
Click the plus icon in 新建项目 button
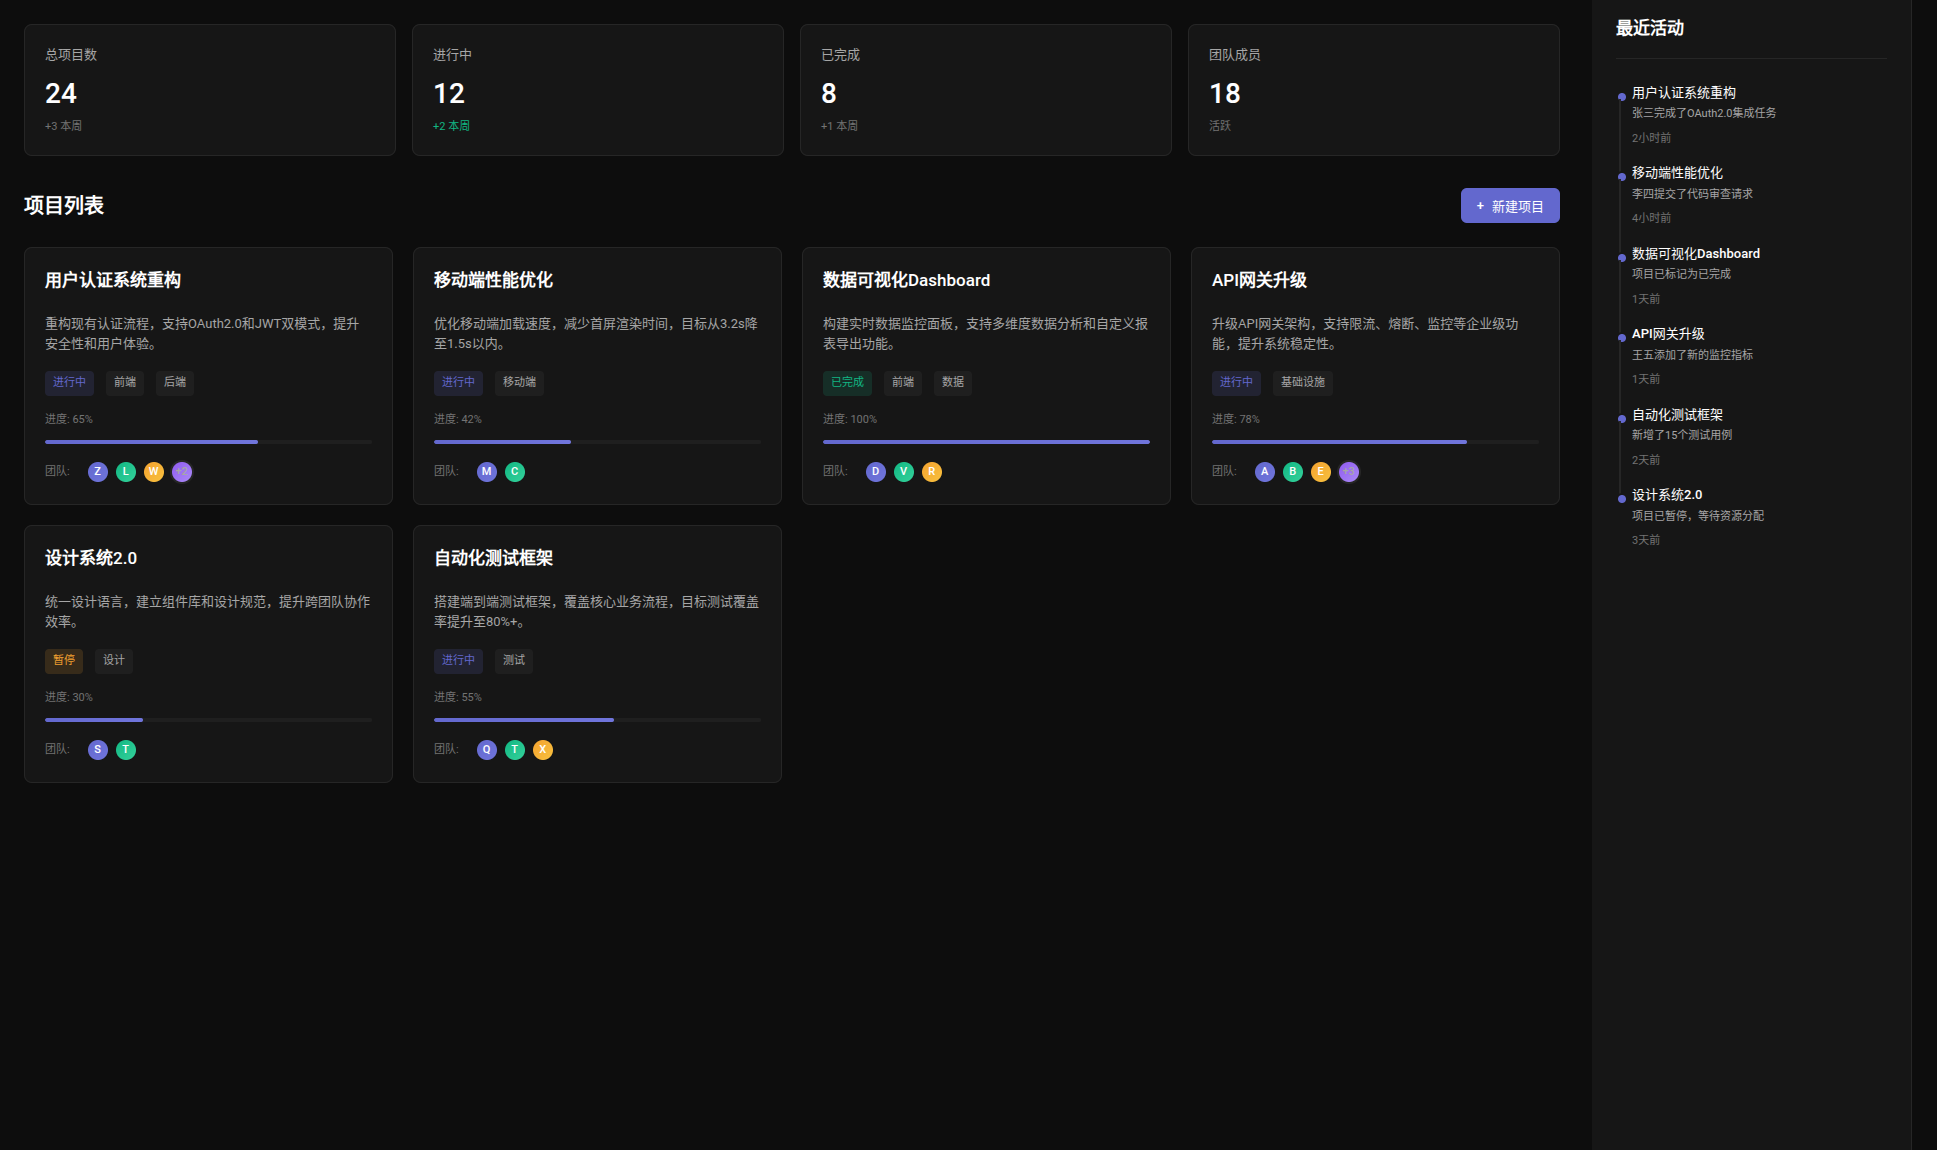tap(1480, 205)
